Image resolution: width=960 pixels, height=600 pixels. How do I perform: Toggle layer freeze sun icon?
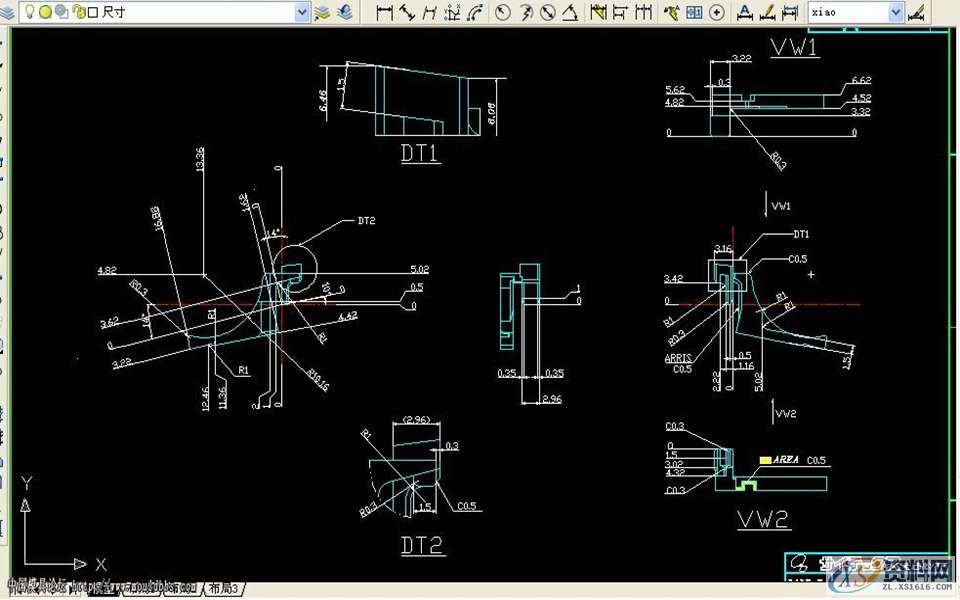point(45,12)
